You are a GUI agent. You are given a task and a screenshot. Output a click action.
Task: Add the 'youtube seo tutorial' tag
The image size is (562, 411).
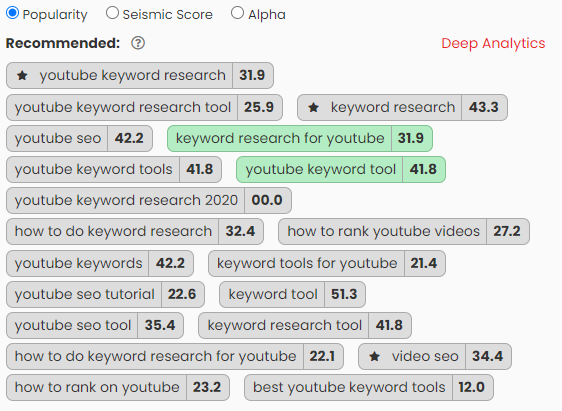[105, 295]
